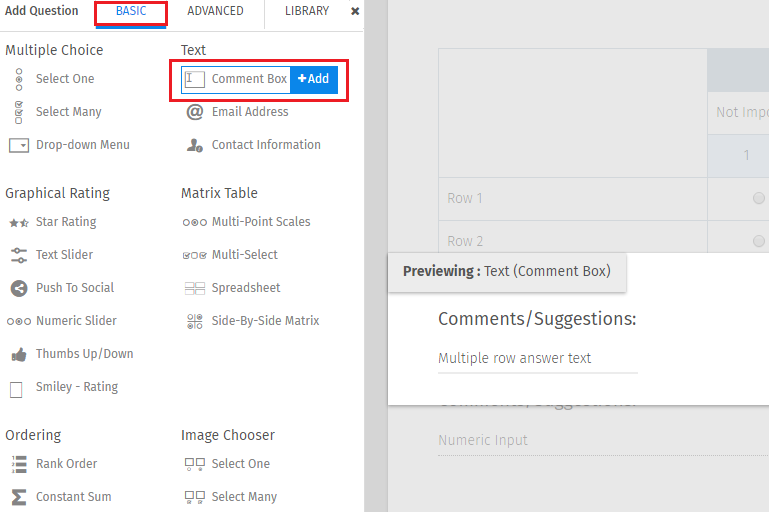
Task: Add a Comment Box question
Action: pos(314,79)
